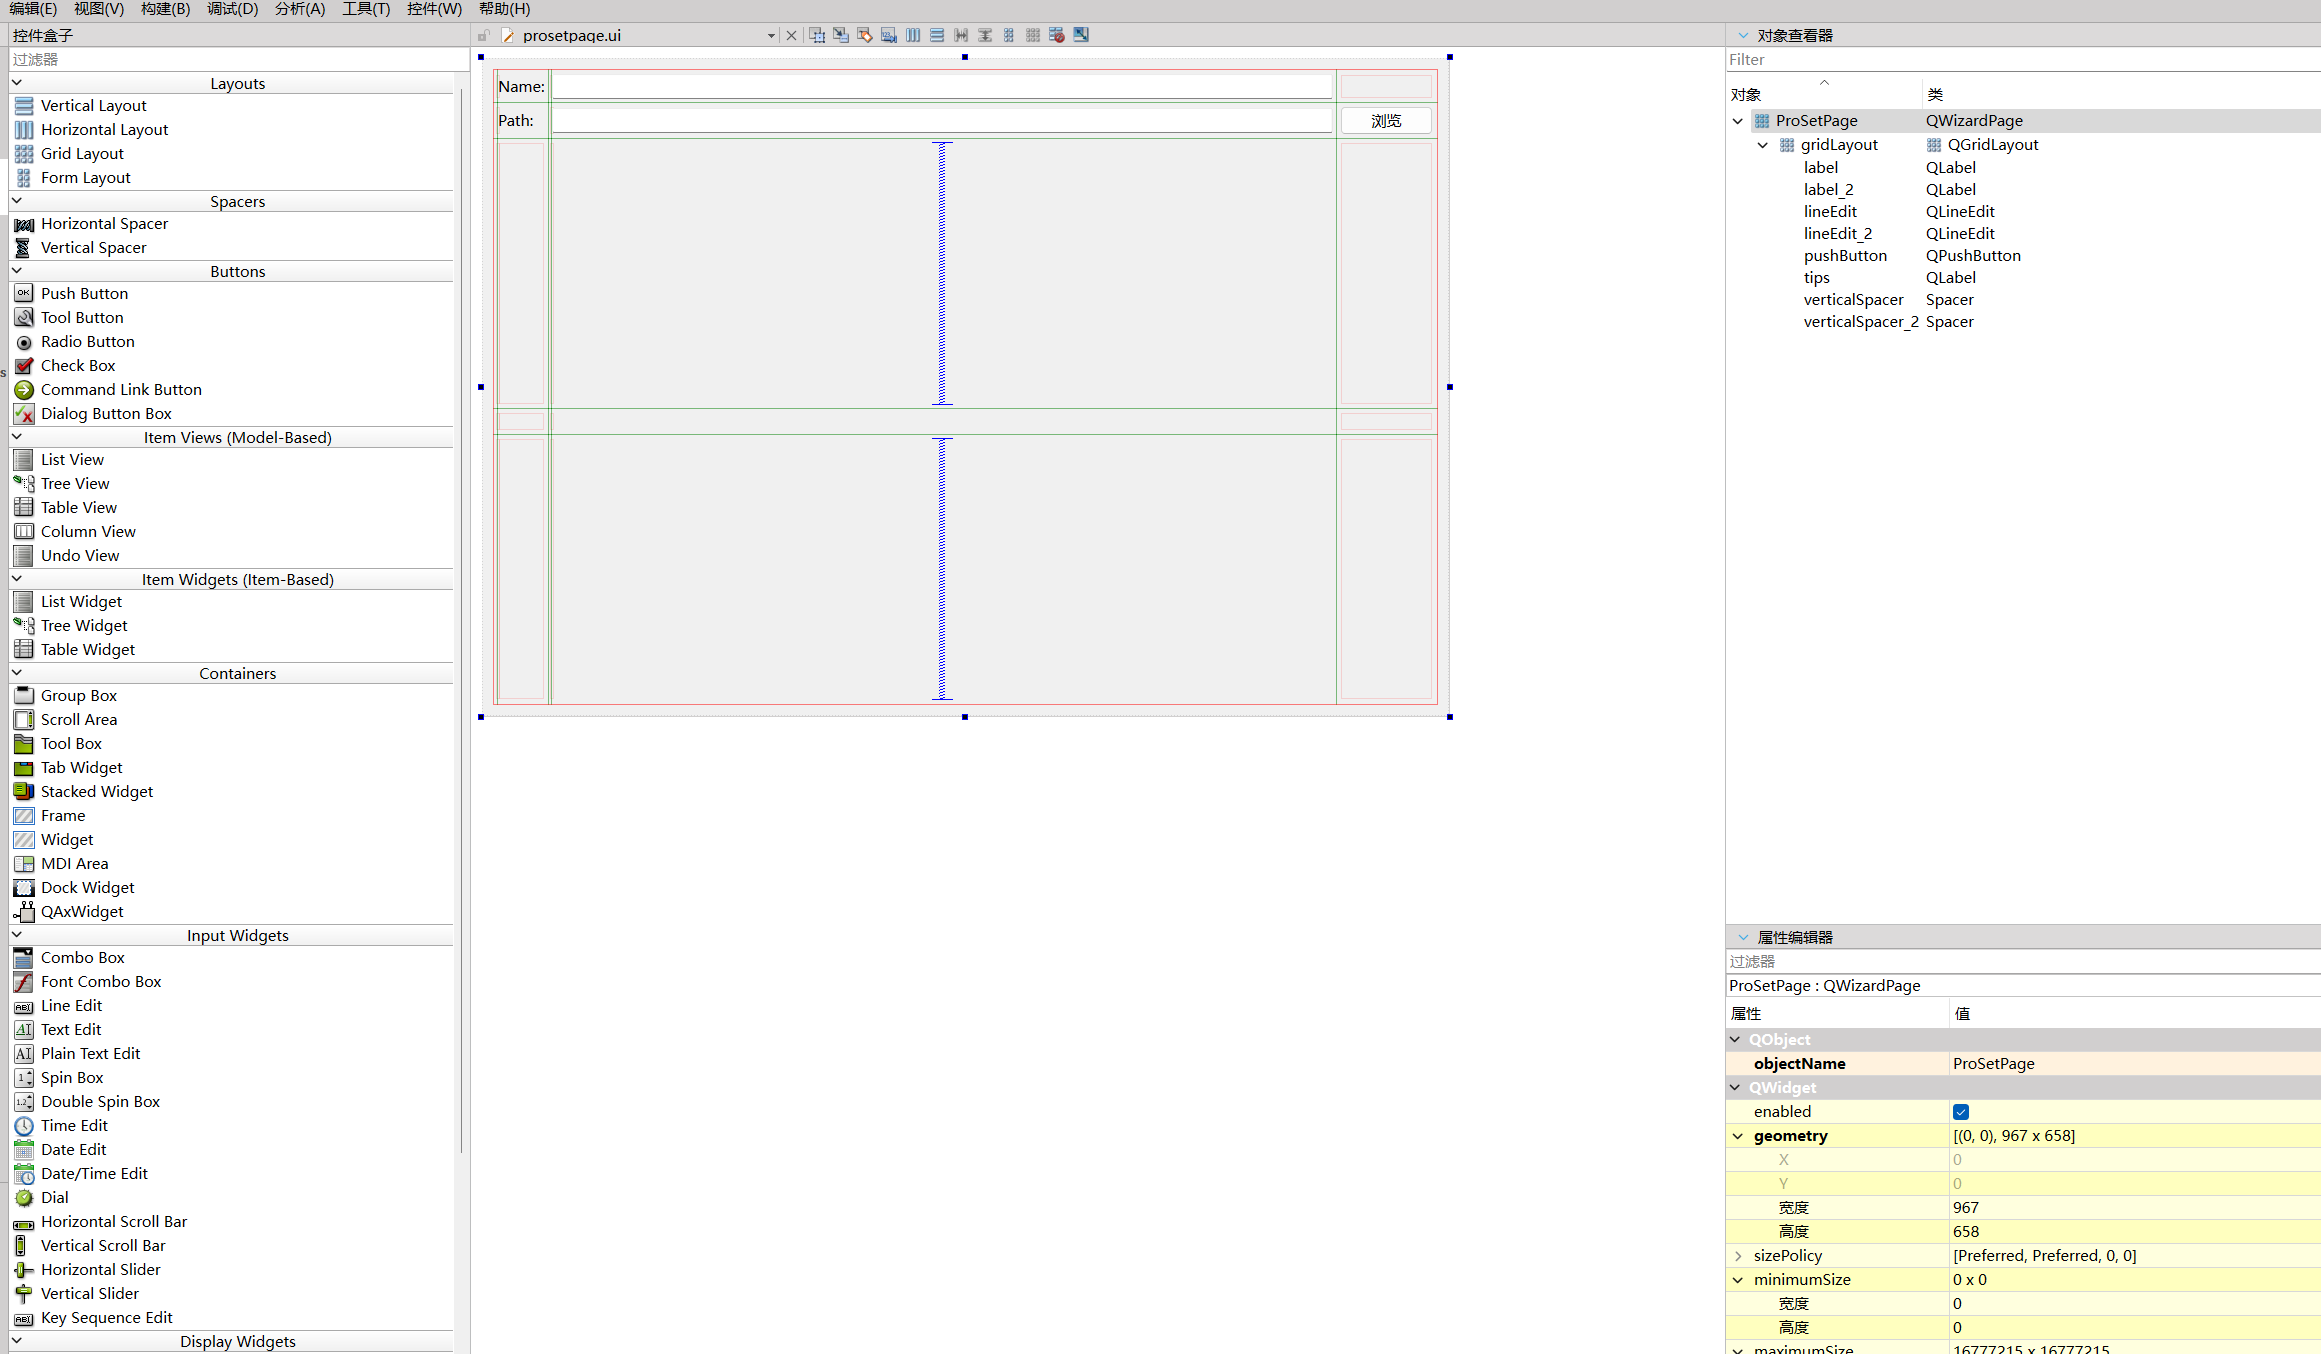This screenshot has height=1354, width=2321.
Task: Click Edit Buddies toolbar icon
Action: [865, 35]
